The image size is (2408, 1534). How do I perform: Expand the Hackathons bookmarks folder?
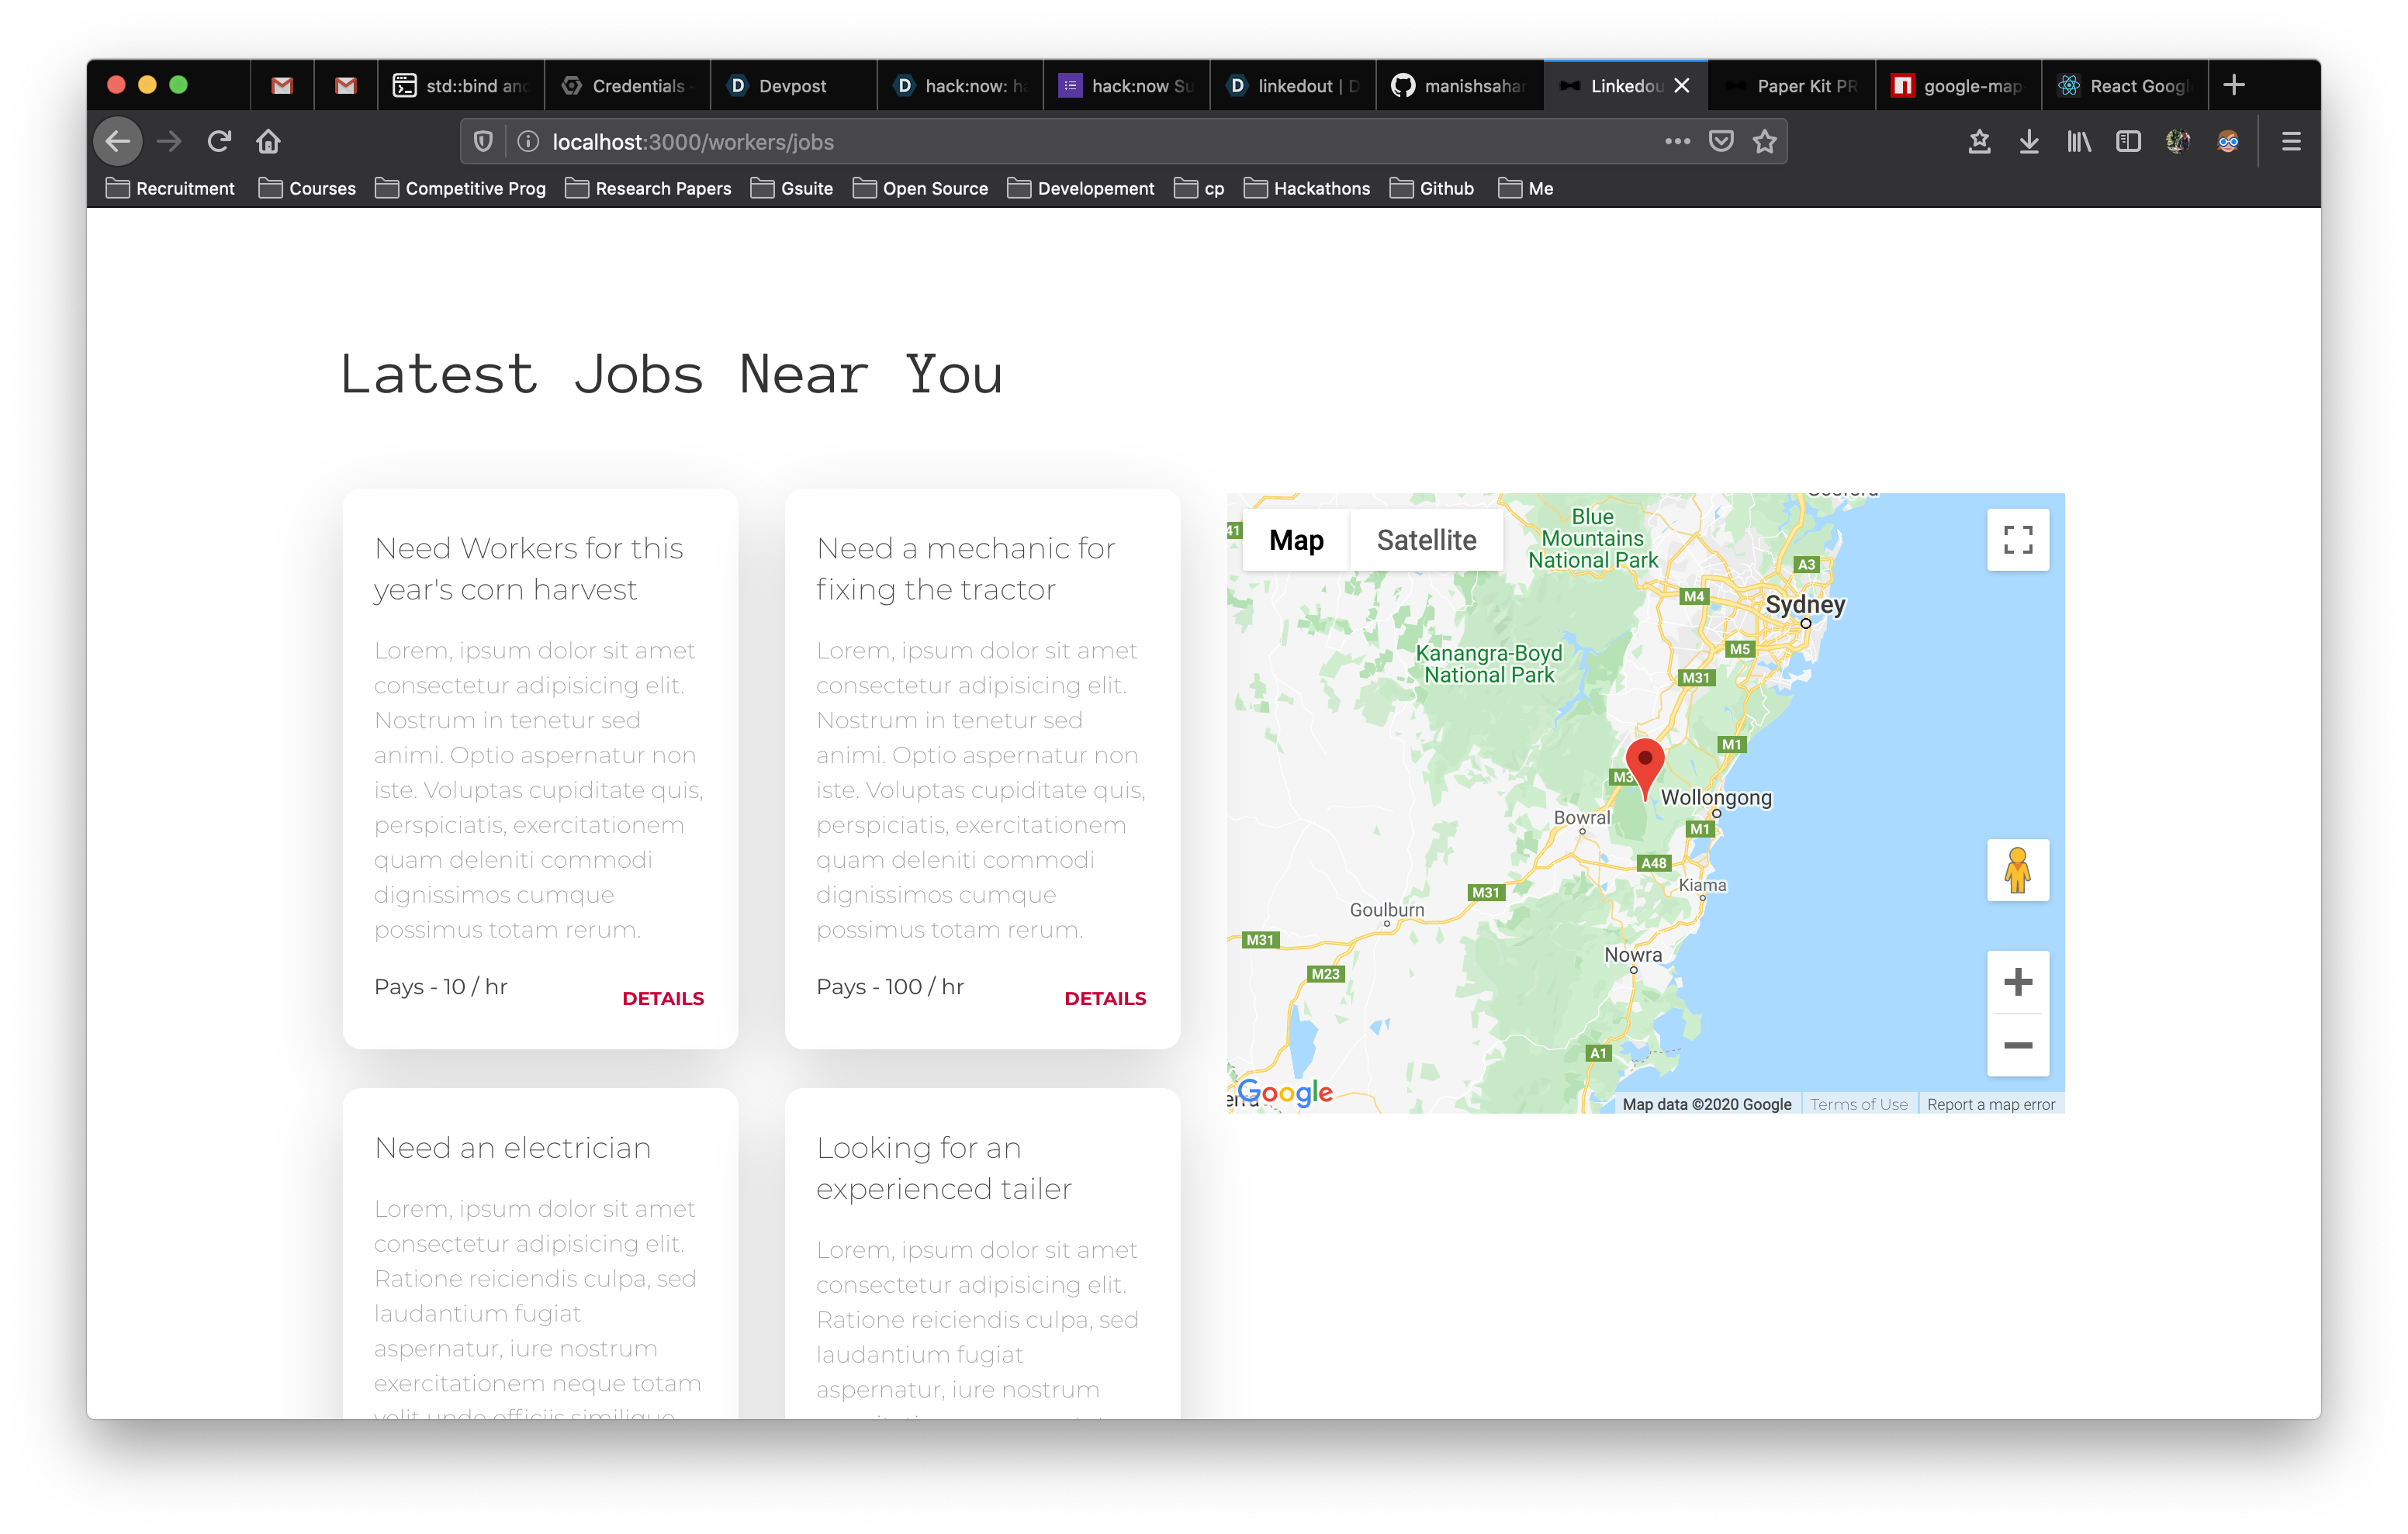1307,188
